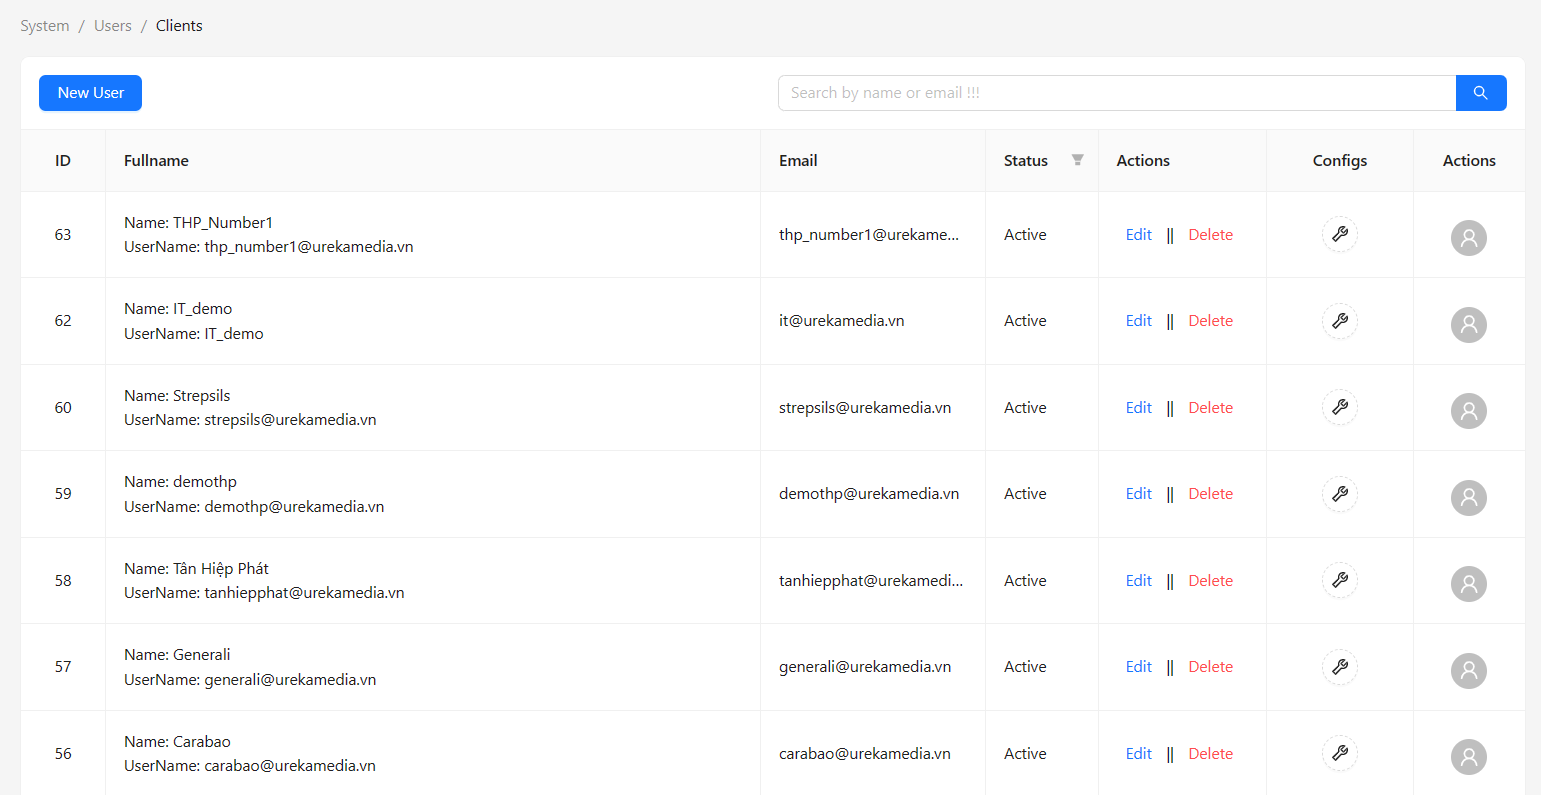Click user avatar icon for Strepsils
Screen dimensions: 1541x795
(x=1469, y=411)
